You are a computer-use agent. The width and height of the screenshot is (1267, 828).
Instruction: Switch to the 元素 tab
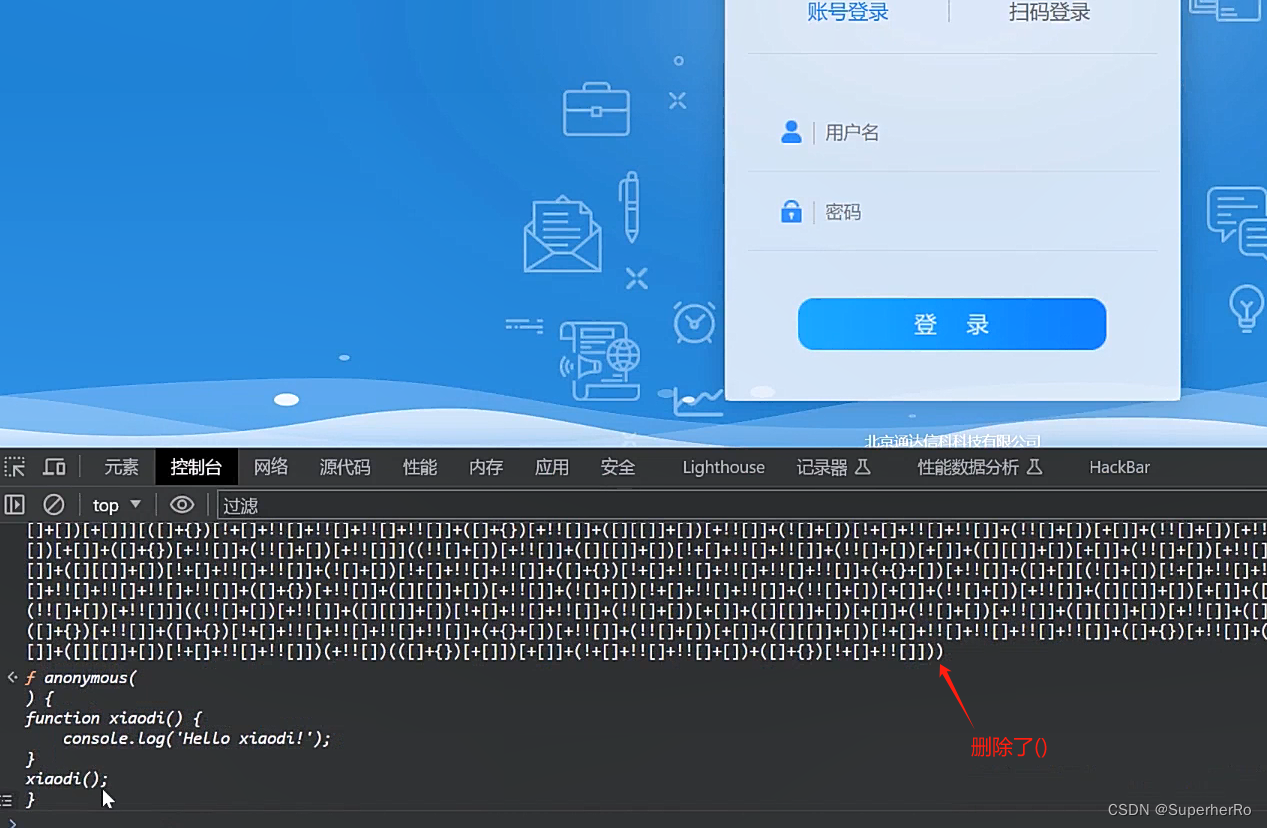coord(122,467)
